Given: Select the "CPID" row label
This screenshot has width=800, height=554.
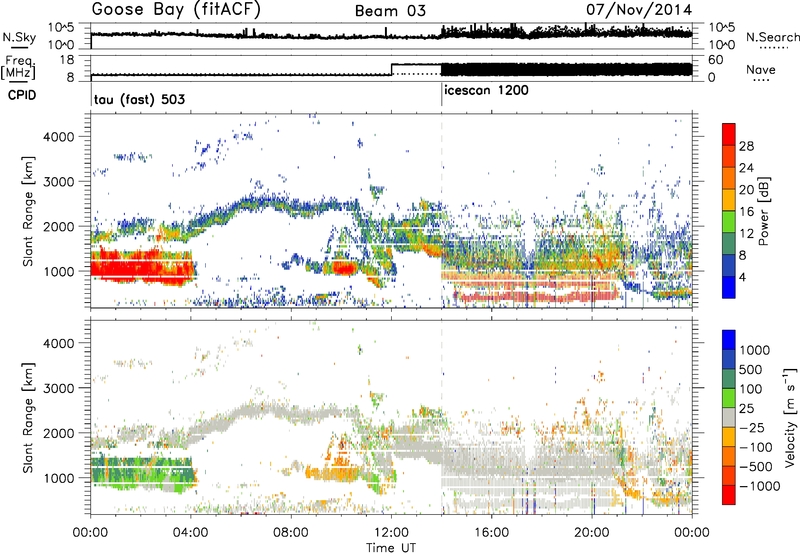Looking at the screenshot, I should (22, 95).
